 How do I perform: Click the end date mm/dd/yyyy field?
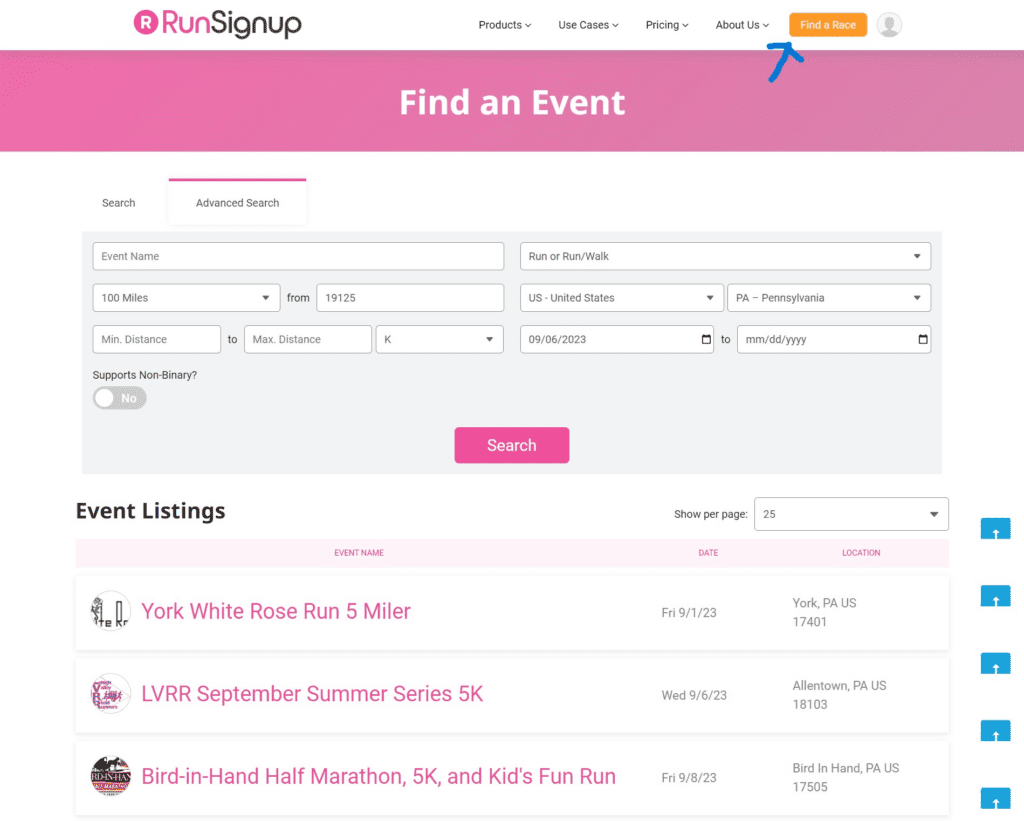tap(834, 340)
